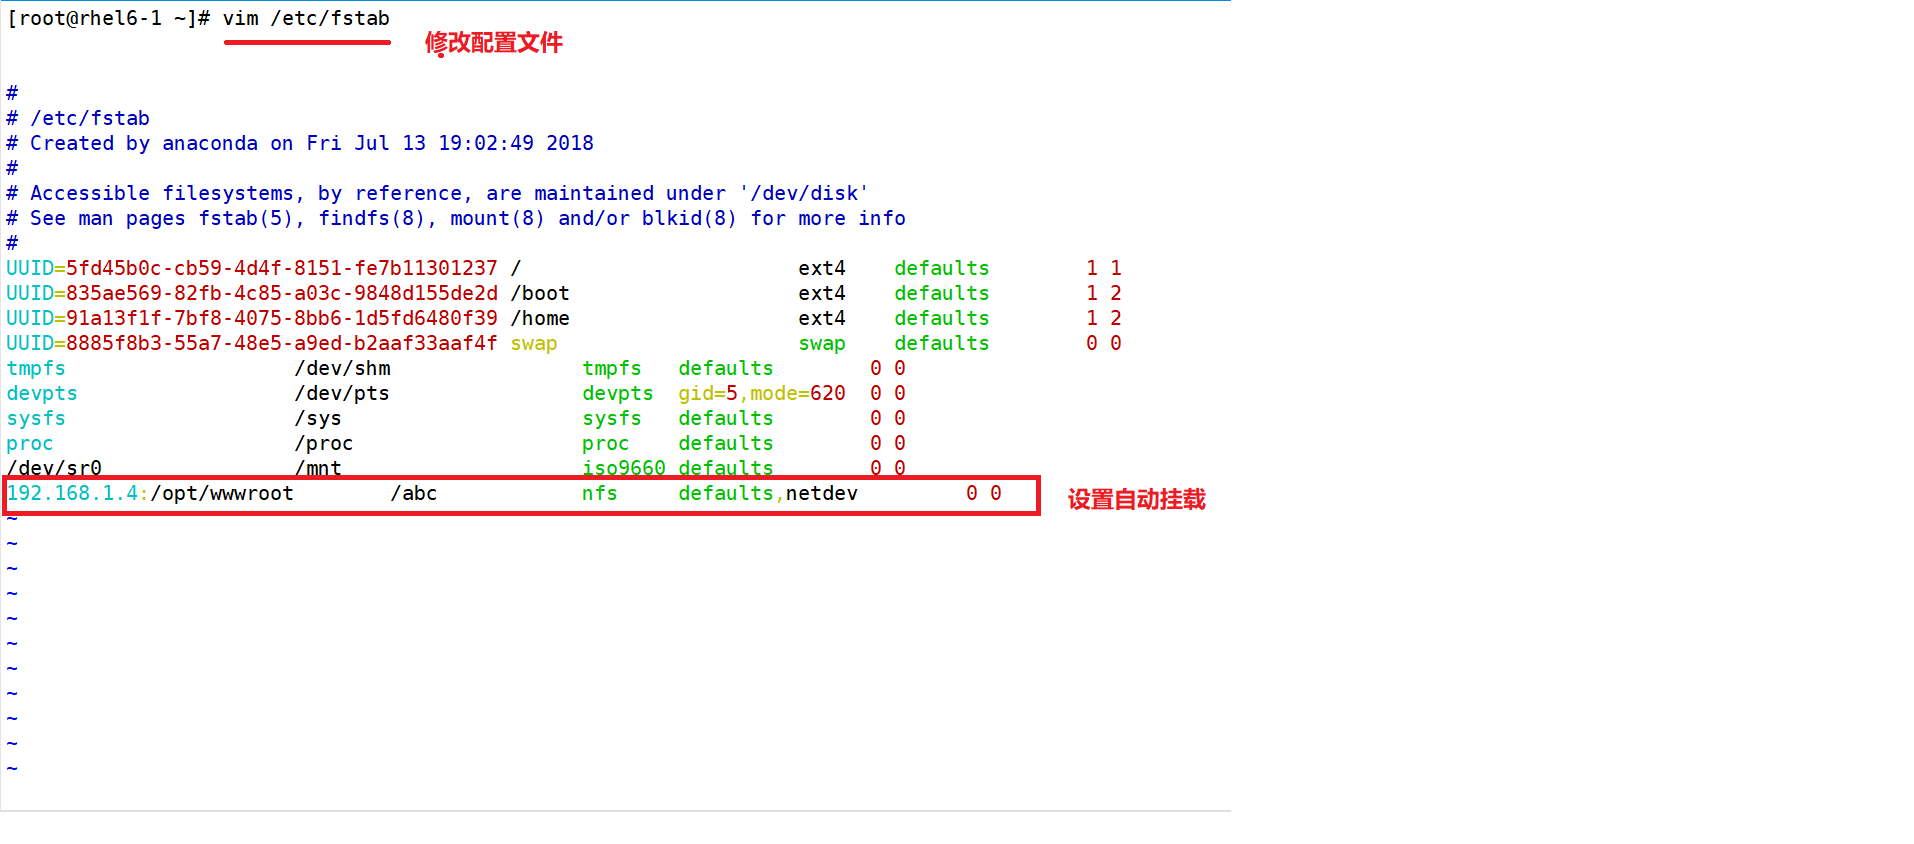Click the '192.168.1.4' server address
Screen dimensions: 1914x844
coord(72,494)
